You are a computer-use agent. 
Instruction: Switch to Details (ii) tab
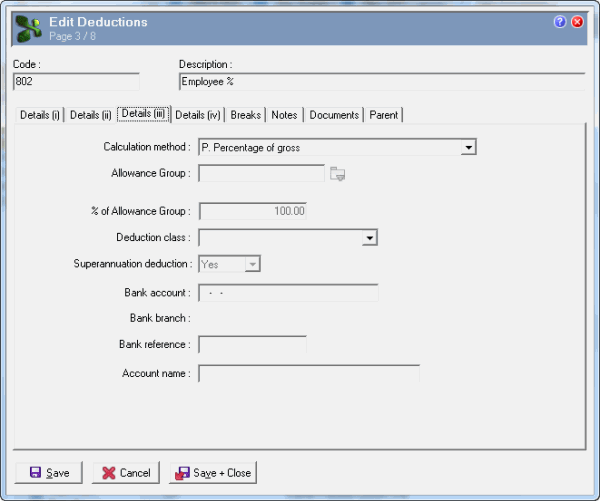click(x=90, y=115)
